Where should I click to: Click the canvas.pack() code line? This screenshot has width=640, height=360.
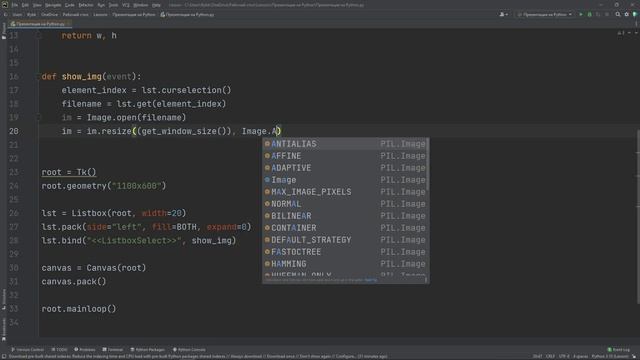(x=73, y=281)
